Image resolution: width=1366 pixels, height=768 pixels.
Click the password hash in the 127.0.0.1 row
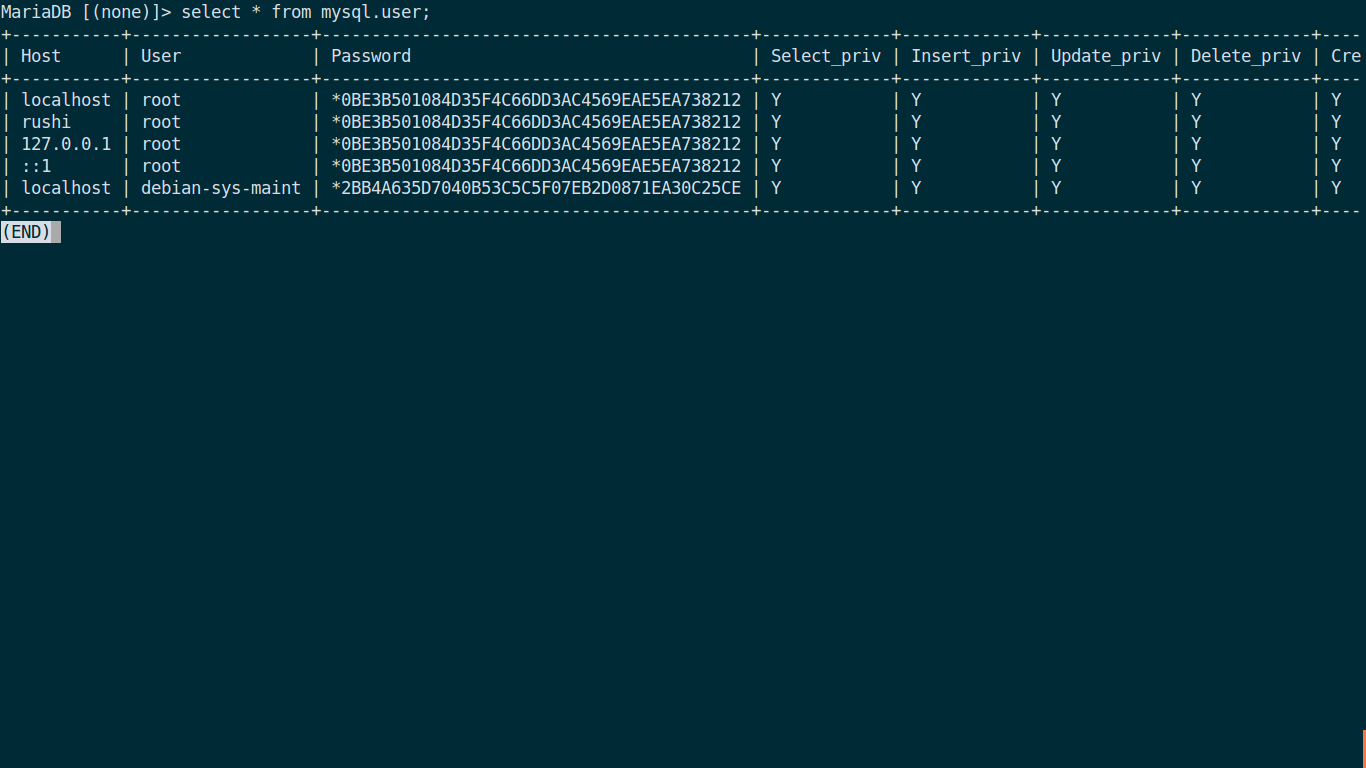(x=536, y=144)
